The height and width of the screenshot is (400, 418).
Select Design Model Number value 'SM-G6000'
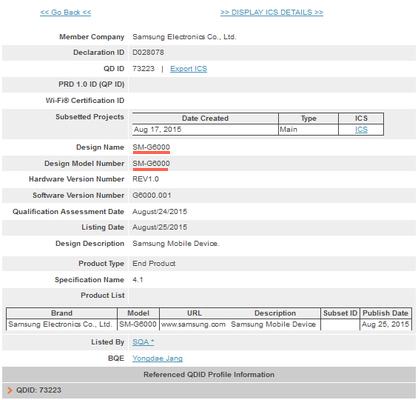tap(151, 163)
